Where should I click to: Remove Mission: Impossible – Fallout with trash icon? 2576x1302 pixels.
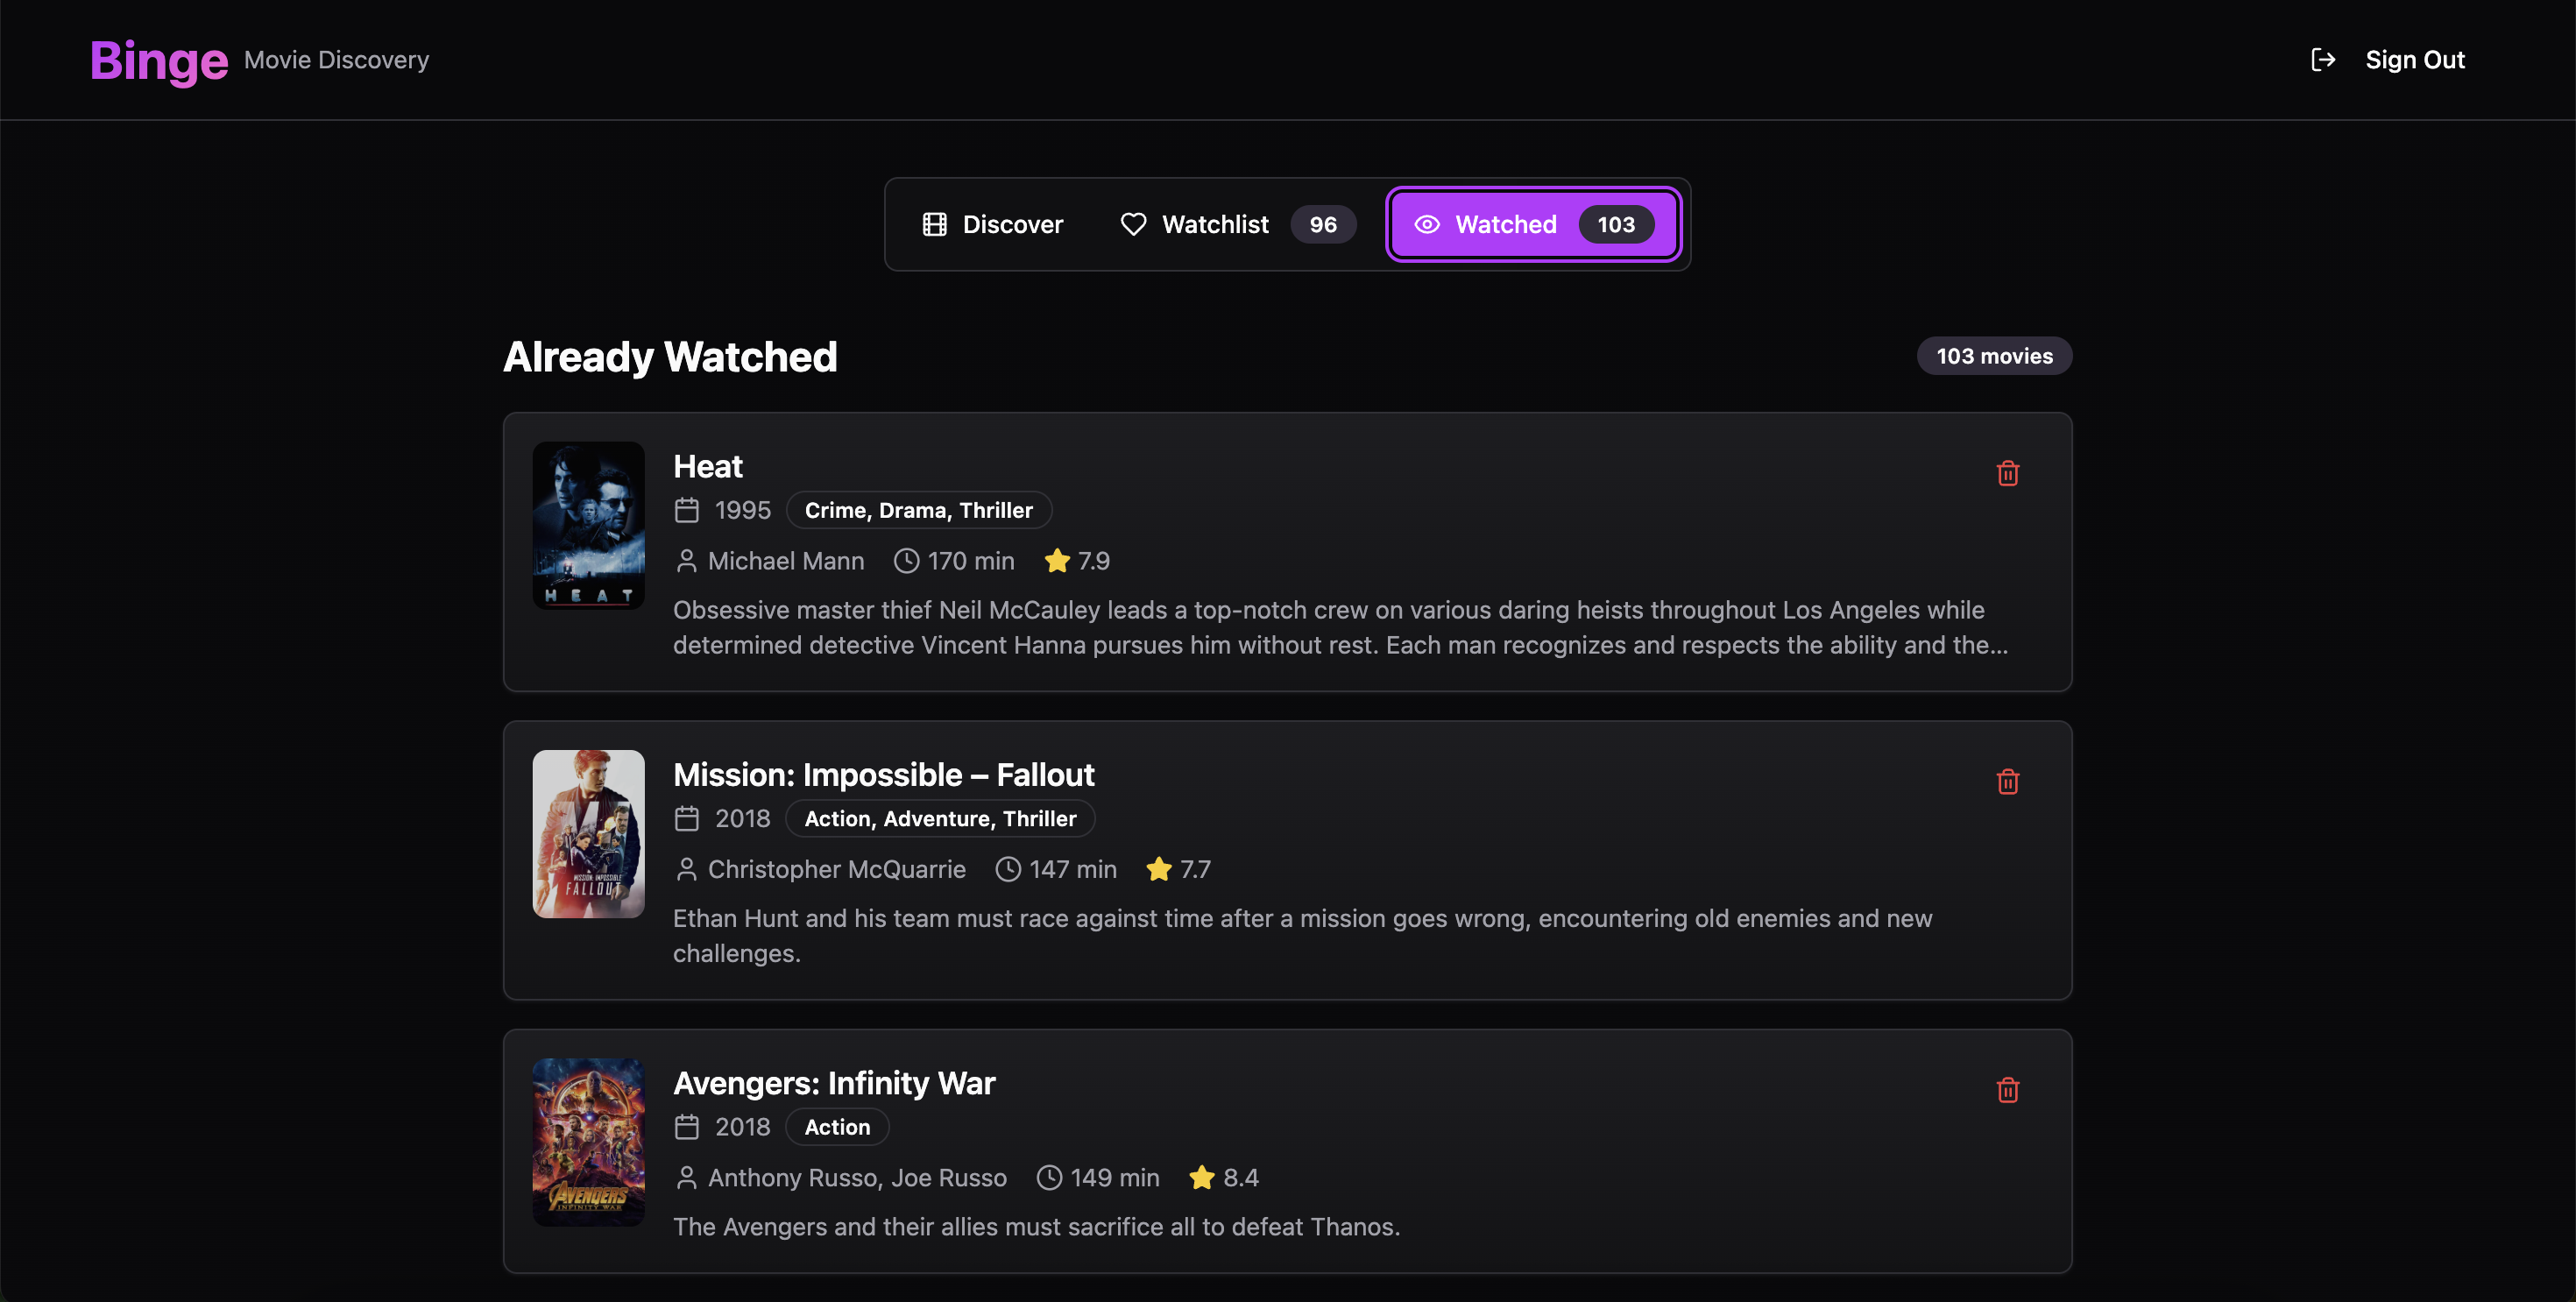click(x=2007, y=781)
